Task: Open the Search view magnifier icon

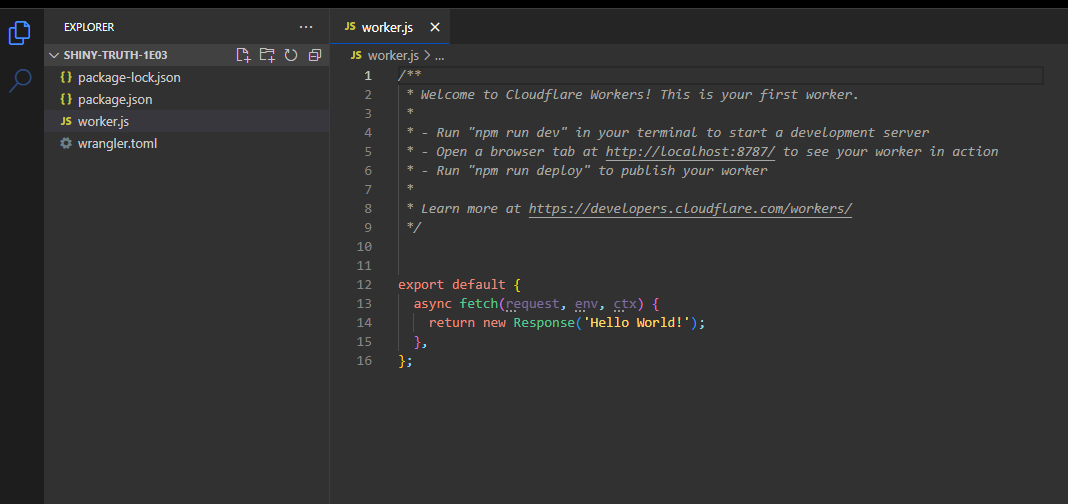Action: tap(20, 80)
